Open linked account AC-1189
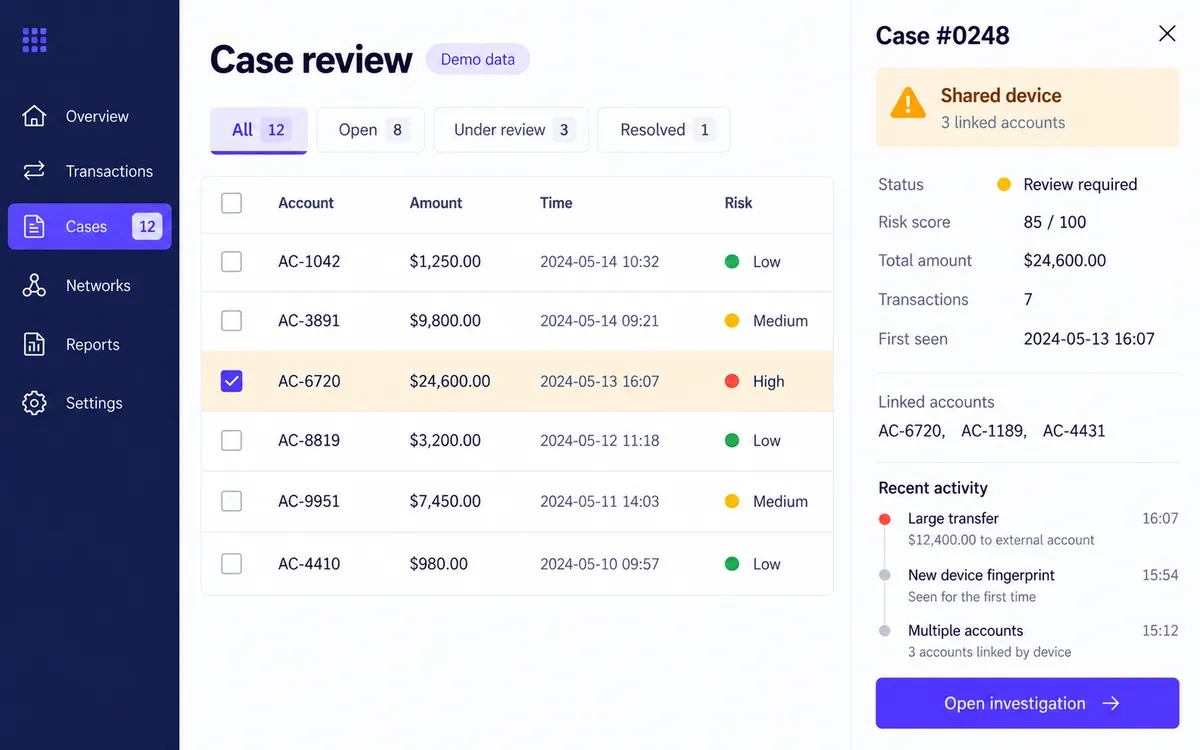Image resolution: width=1200 pixels, height=750 pixels. pos(993,431)
